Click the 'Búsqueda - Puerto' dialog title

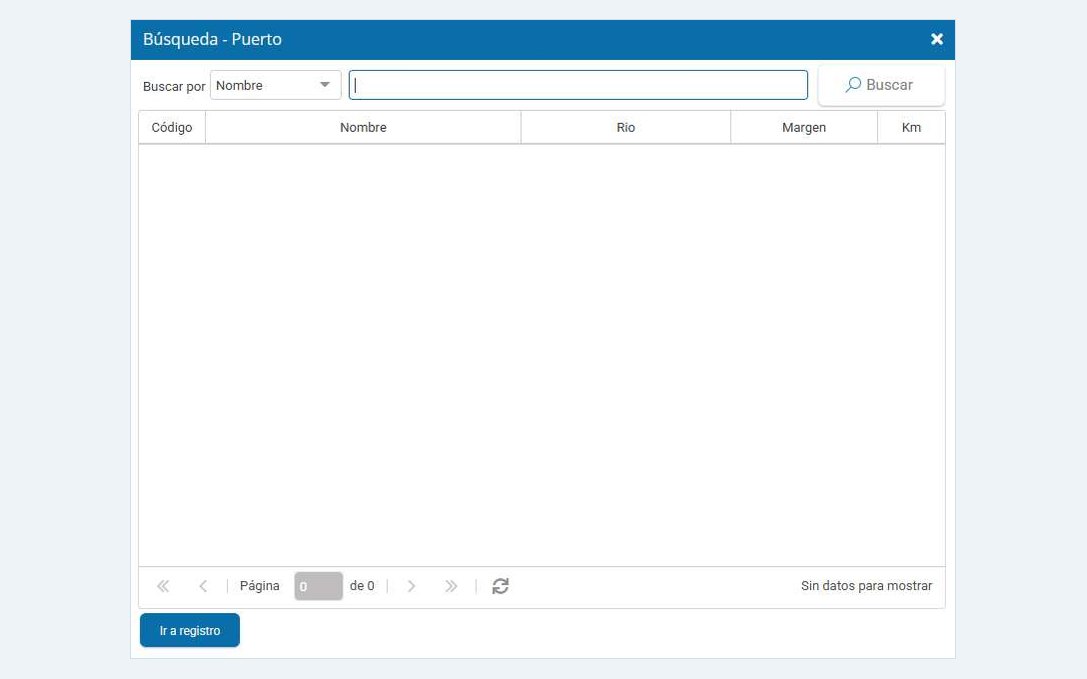coord(212,40)
